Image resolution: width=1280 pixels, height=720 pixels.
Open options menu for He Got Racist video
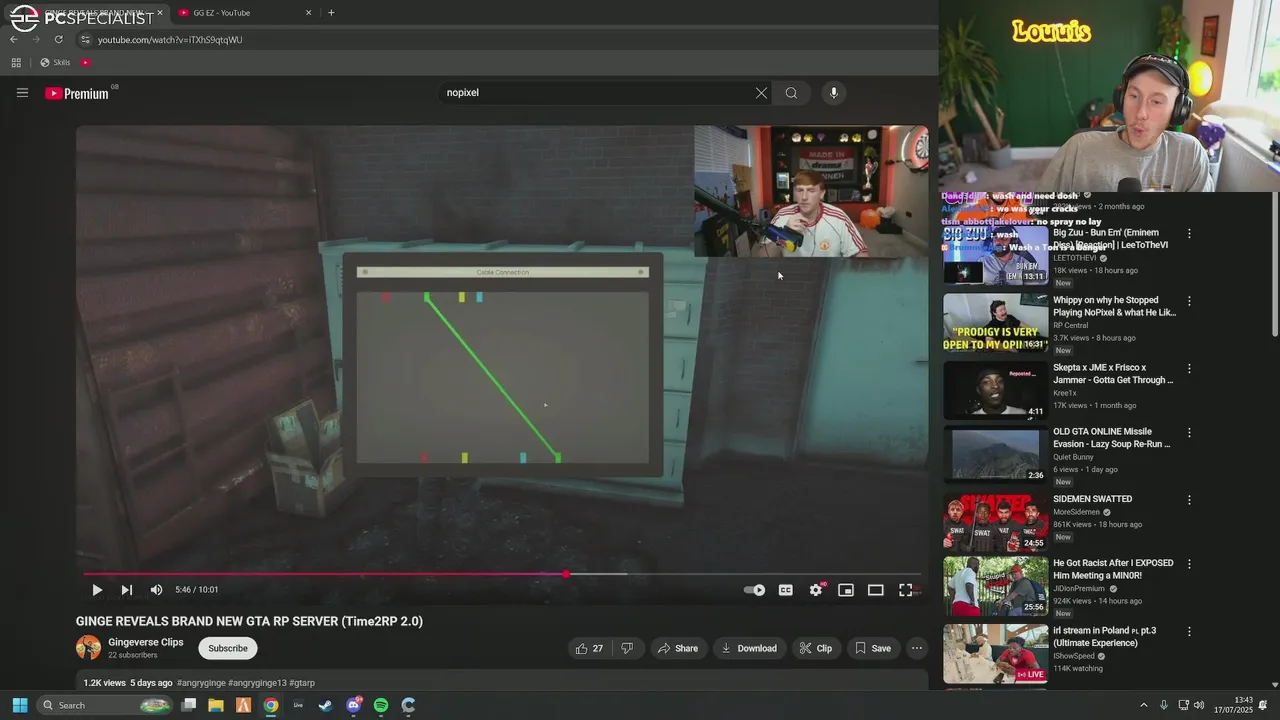click(x=1189, y=564)
